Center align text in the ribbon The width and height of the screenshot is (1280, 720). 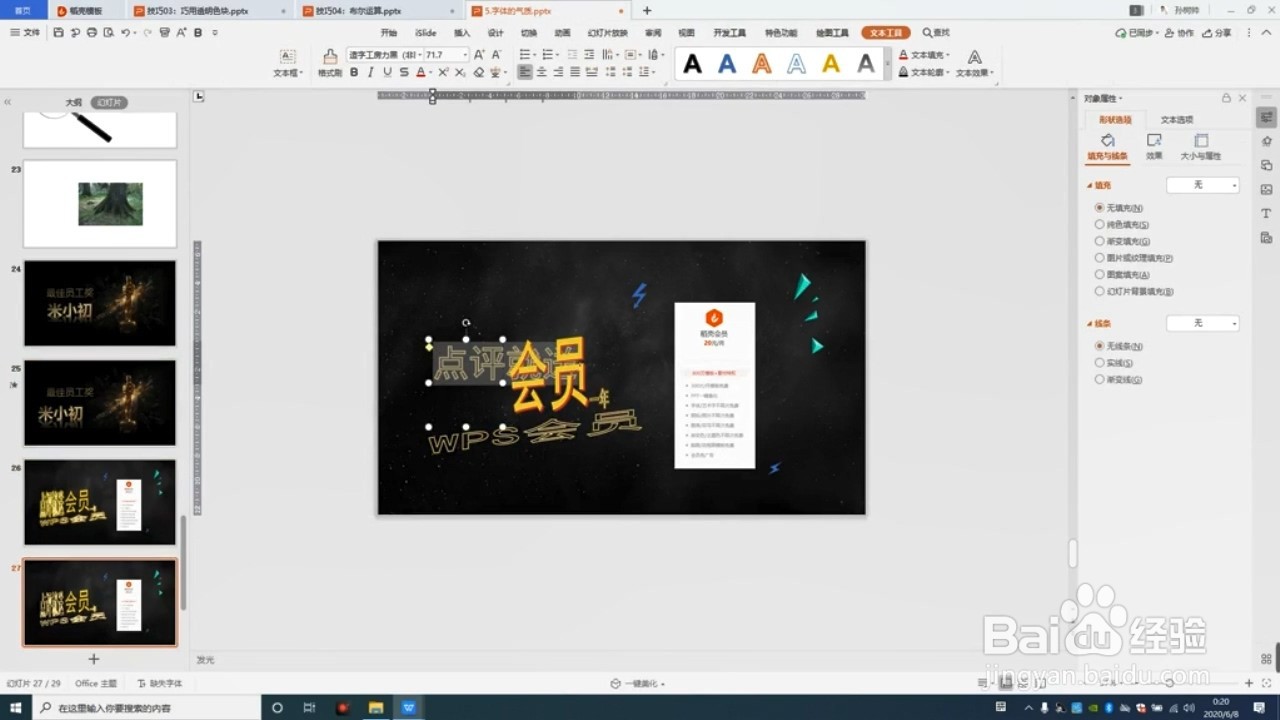click(542, 72)
